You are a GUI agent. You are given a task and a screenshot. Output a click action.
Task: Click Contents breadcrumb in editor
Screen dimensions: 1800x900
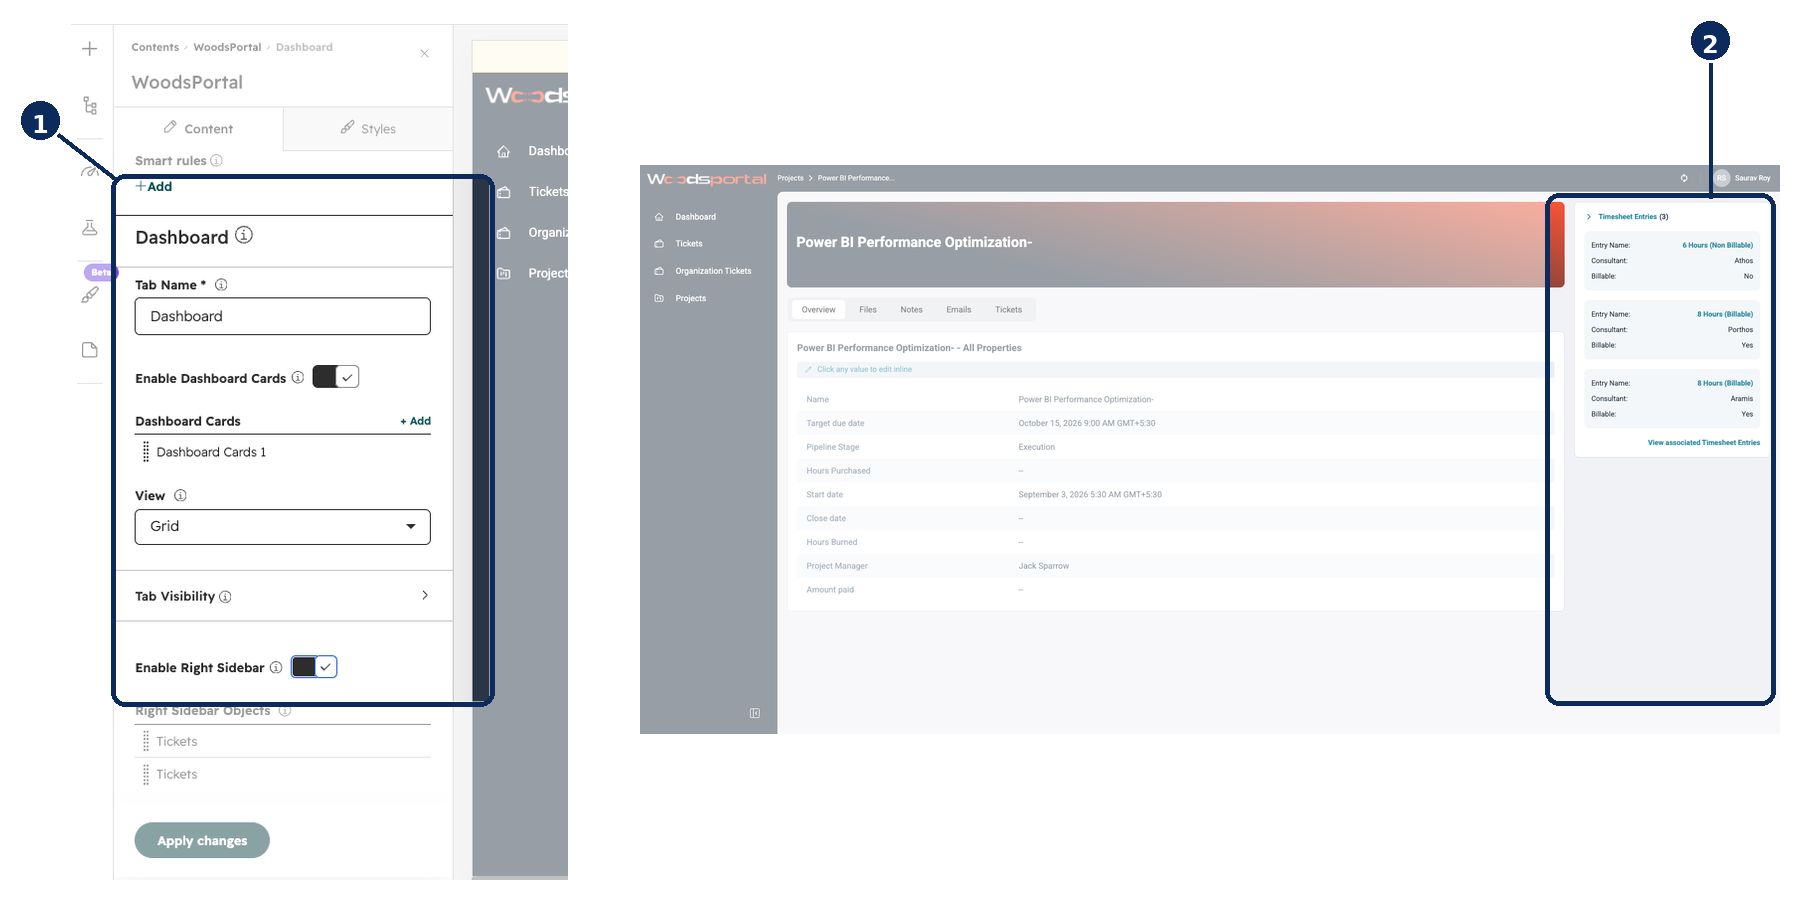(155, 47)
